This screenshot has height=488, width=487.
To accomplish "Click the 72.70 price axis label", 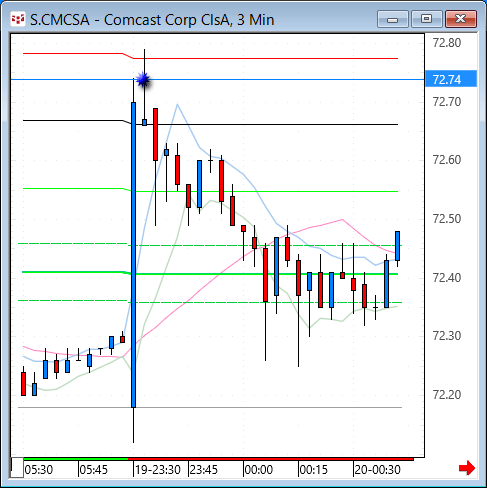I will (447, 101).
